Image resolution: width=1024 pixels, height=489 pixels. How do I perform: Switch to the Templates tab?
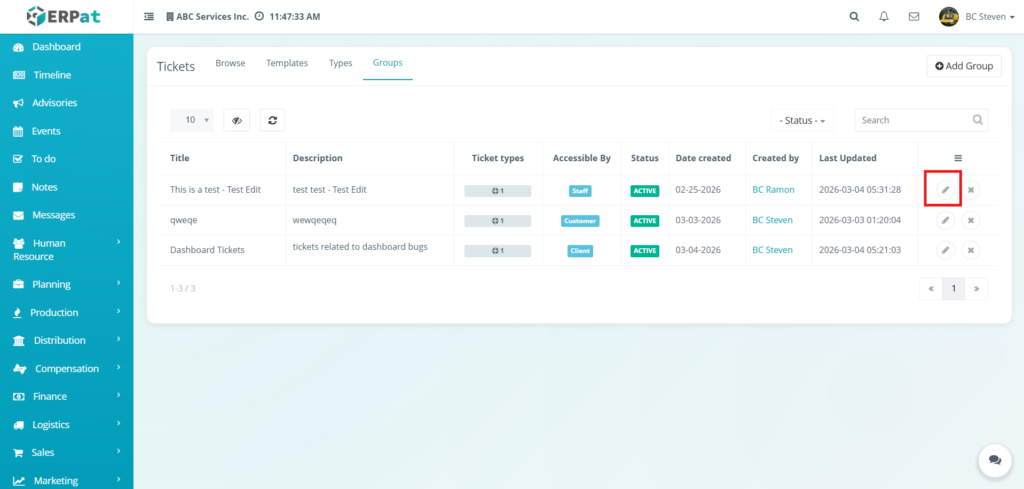(287, 63)
